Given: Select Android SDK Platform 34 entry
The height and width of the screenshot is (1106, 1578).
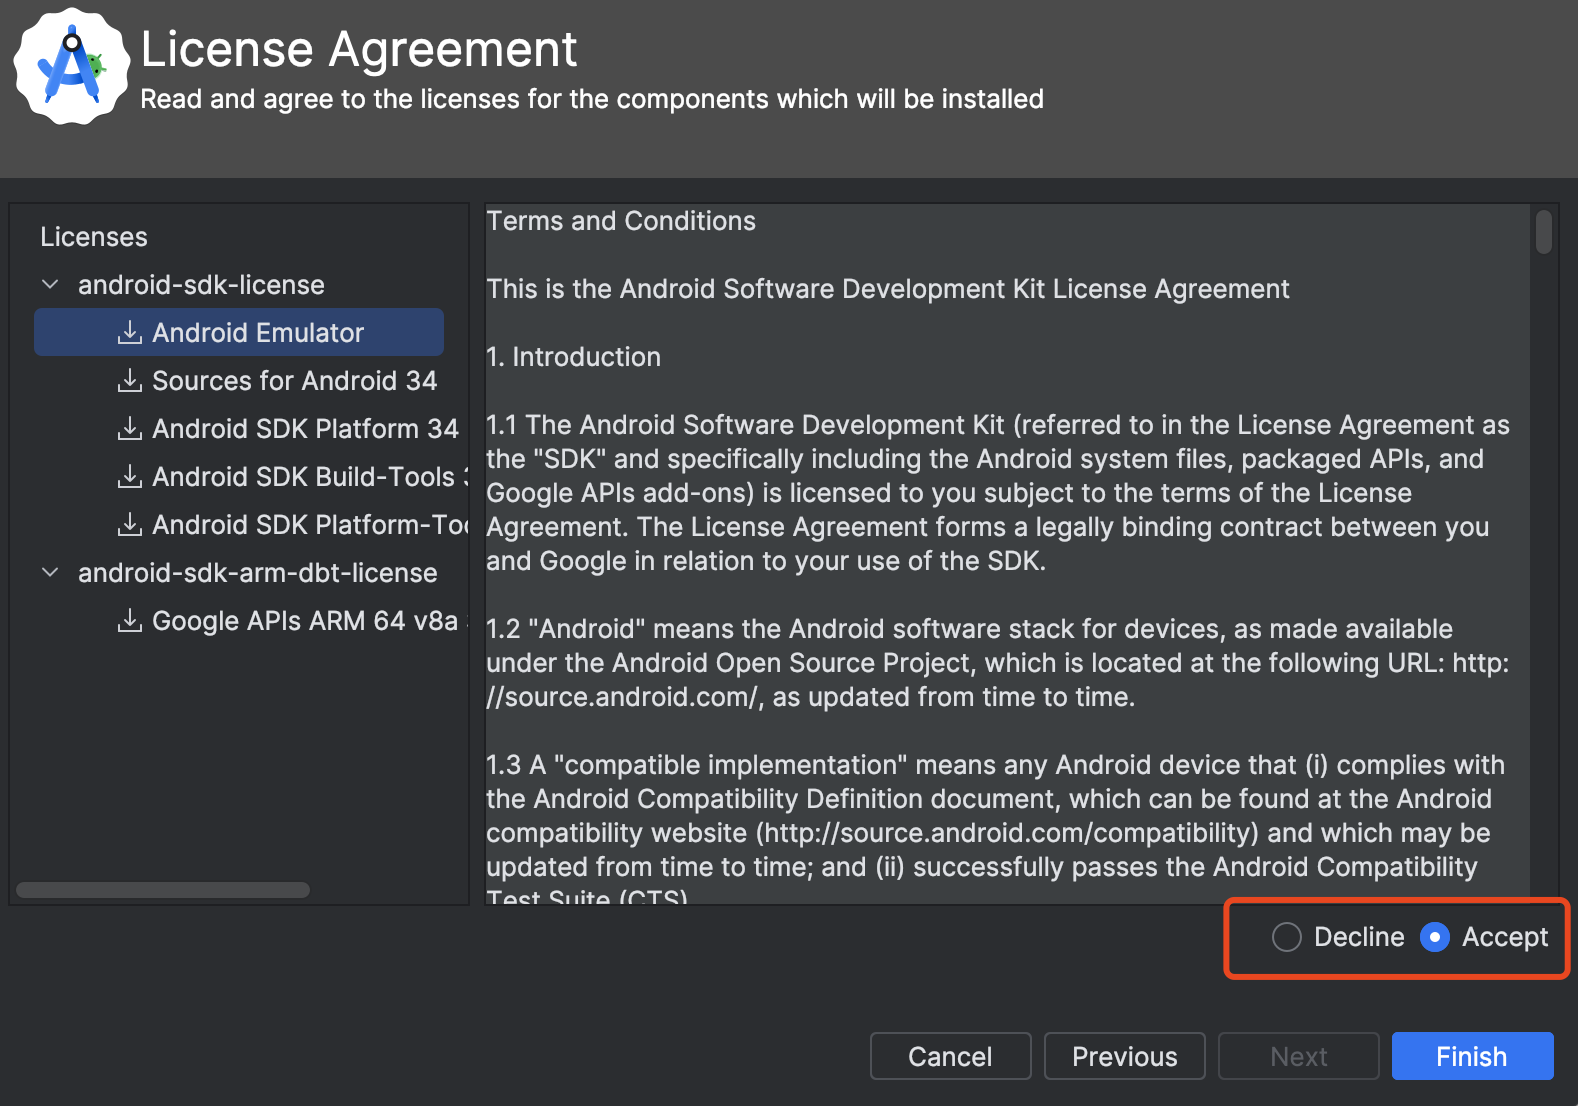Looking at the screenshot, I should click(x=305, y=428).
